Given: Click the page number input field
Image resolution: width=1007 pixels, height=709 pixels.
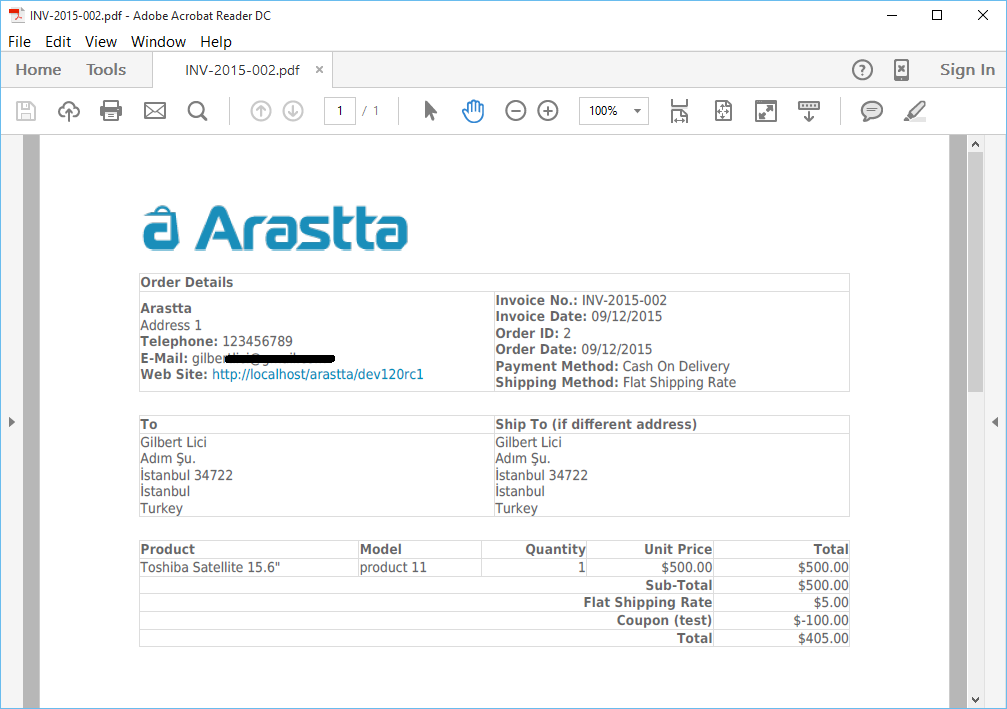Looking at the screenshot, I should [x=340, y=111].
